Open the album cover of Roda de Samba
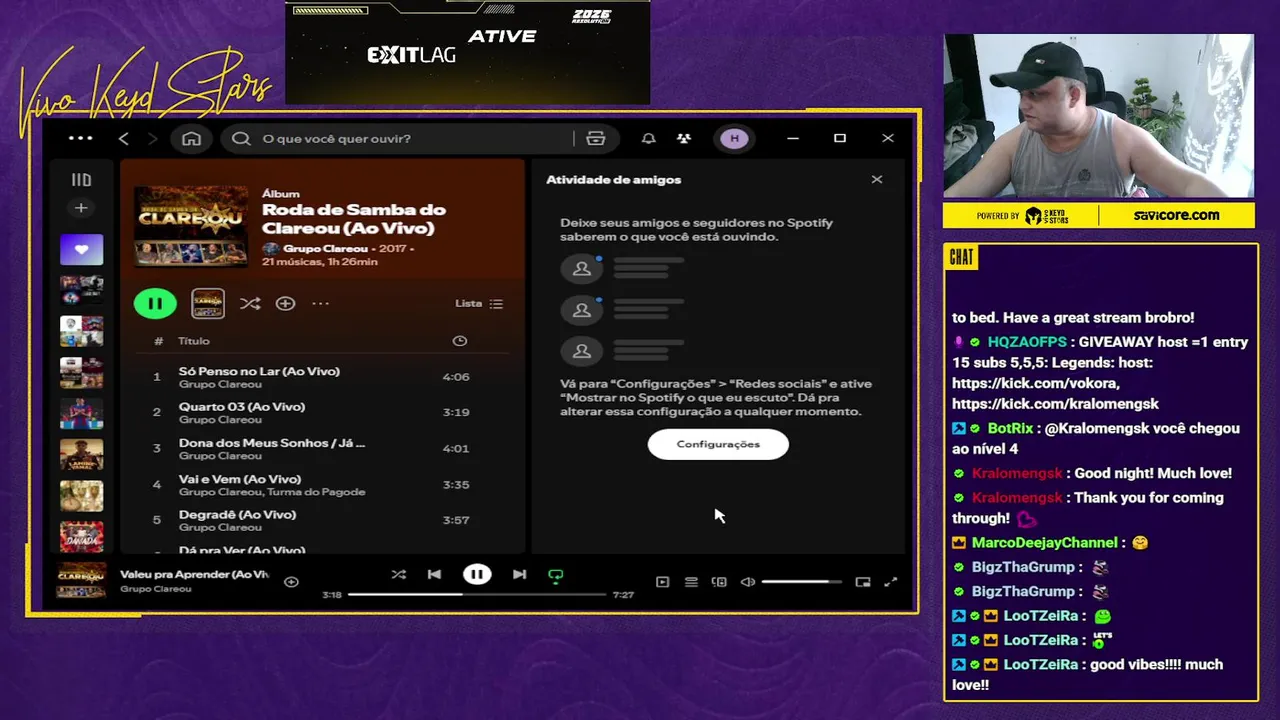 coord(191,226)
